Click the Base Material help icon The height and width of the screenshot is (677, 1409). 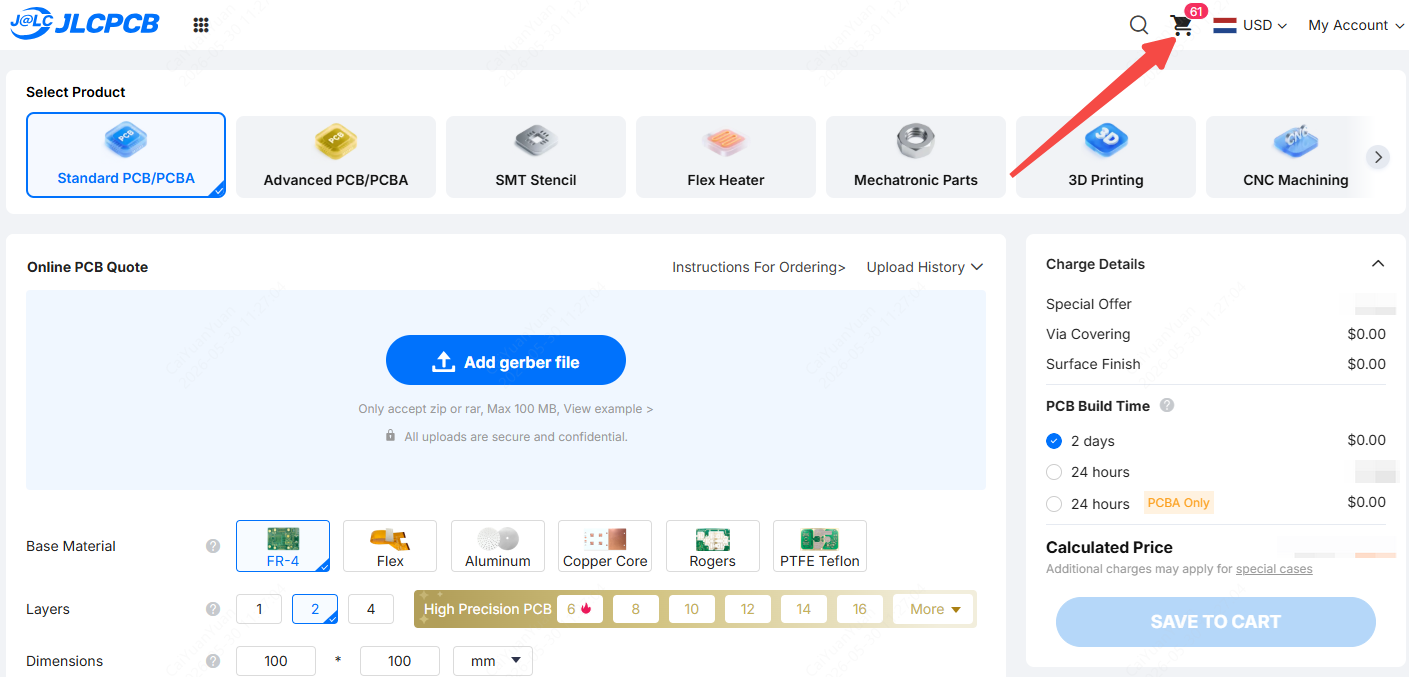pos(213,546)
